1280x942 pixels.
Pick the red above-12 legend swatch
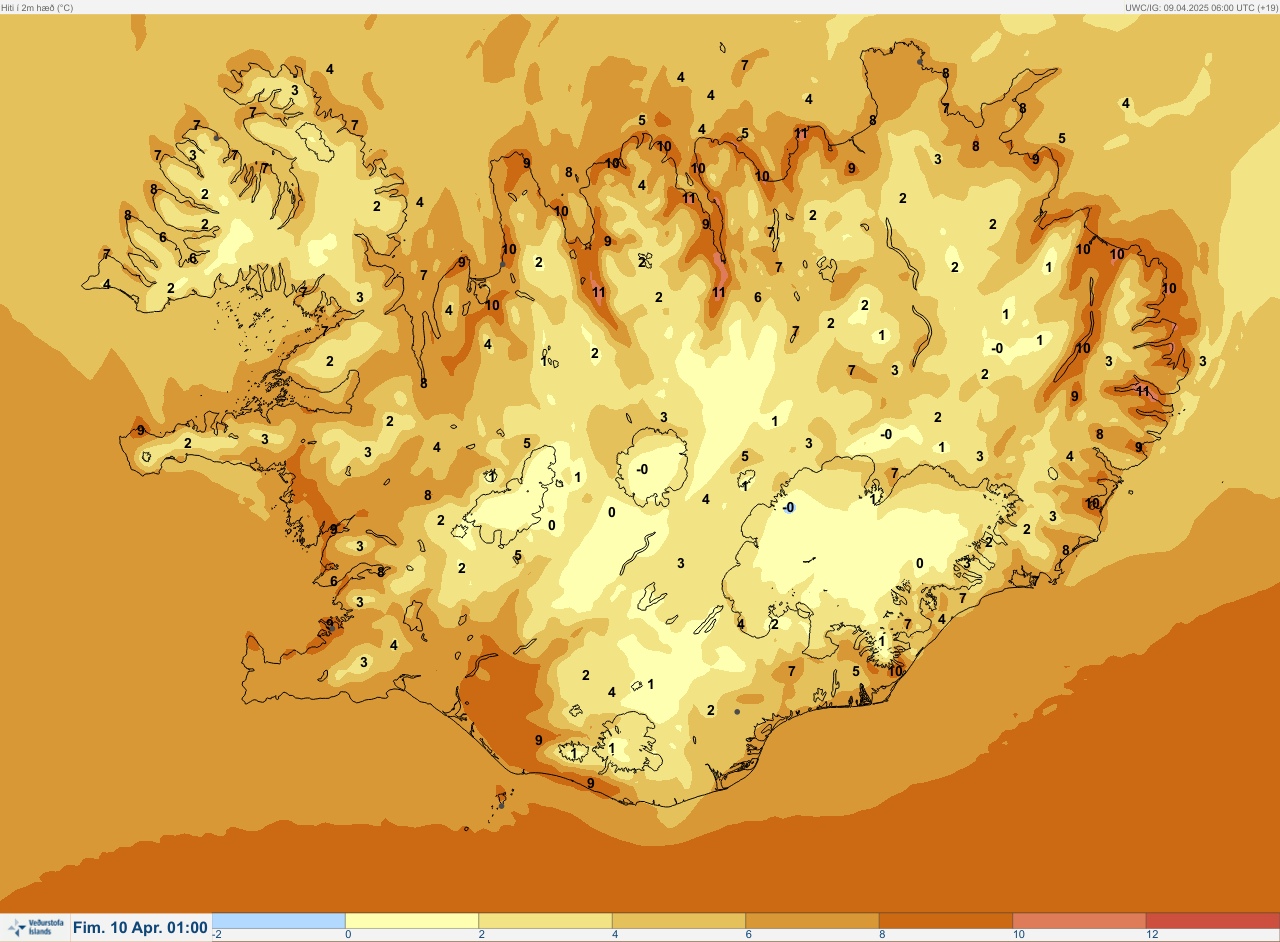1212,920
